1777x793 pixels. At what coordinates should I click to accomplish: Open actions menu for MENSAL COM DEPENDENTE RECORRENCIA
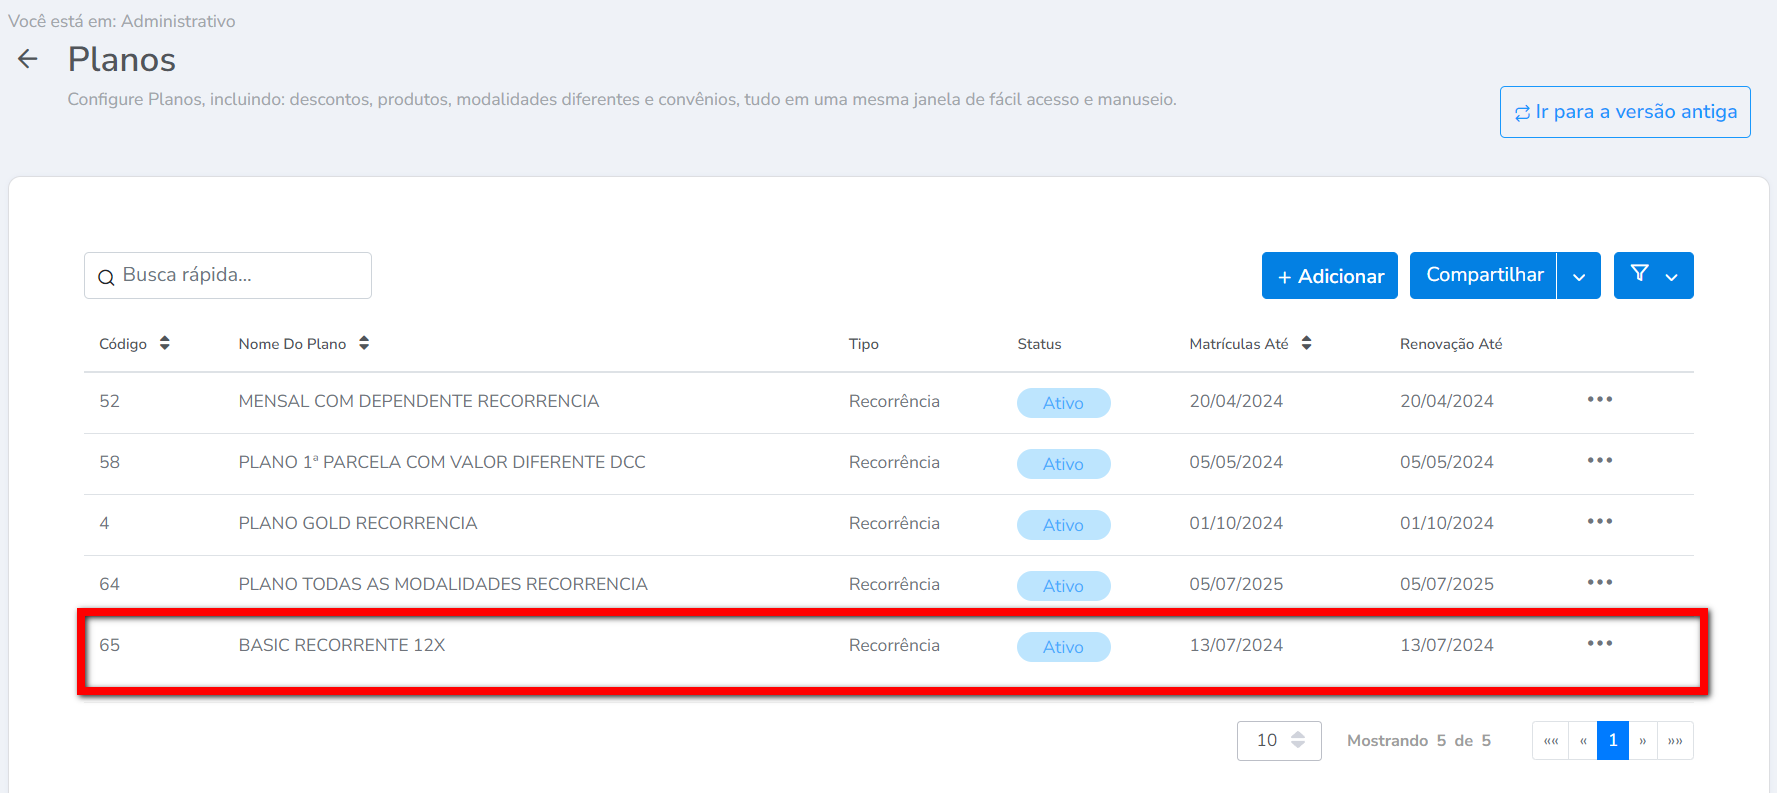pos(1599,400)
